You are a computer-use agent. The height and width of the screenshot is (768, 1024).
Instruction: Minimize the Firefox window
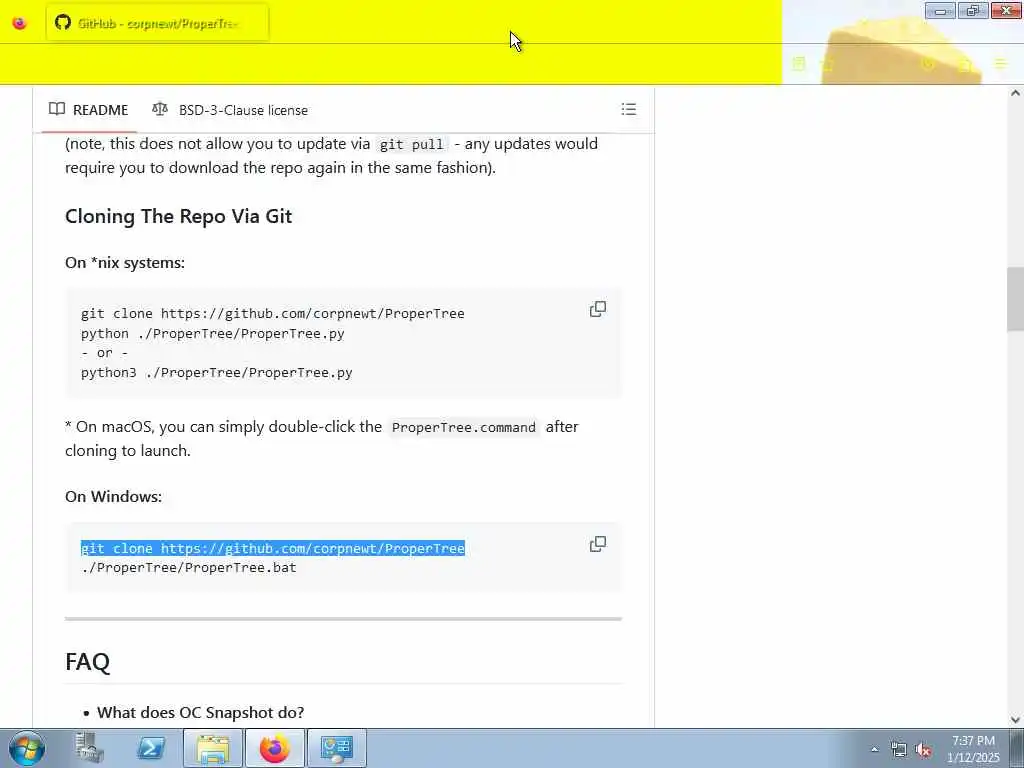[940, 10]
